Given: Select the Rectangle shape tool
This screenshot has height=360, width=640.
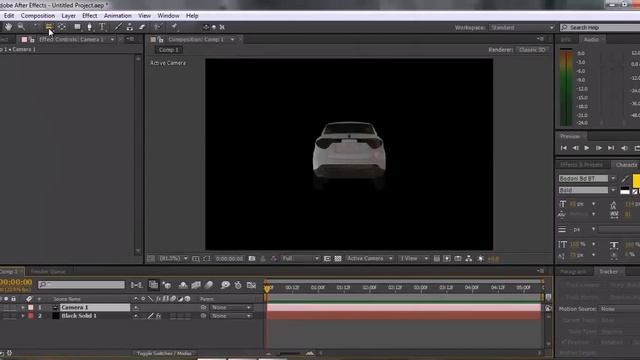Looking at the screenshot, I should click(77, 27).
